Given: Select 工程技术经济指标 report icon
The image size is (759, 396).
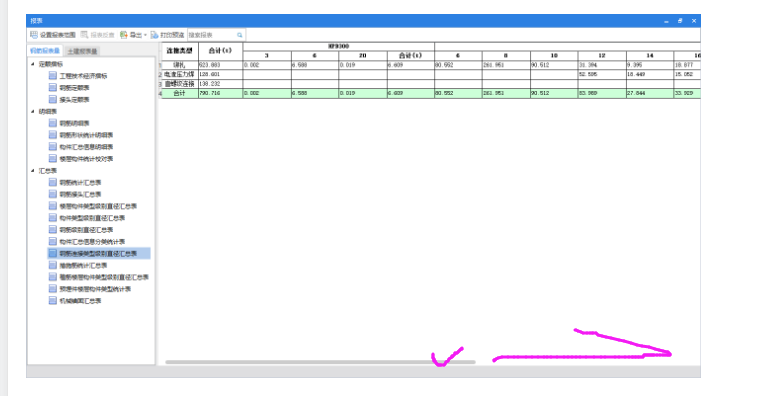Looking at the screenshot, I should coord(53,76).
